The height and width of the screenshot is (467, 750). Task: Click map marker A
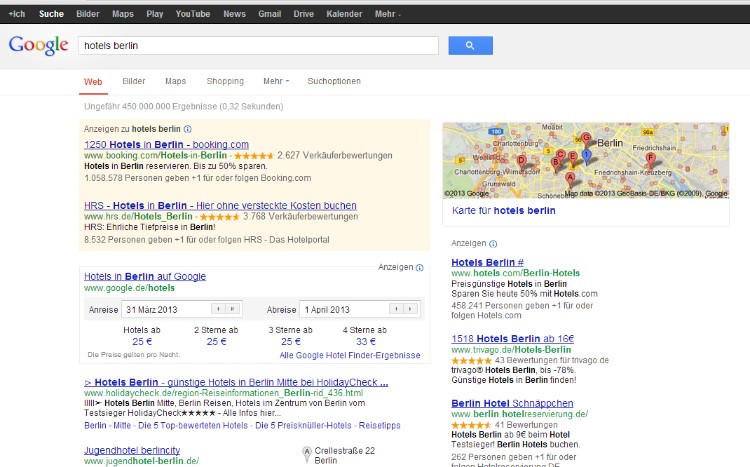[570, 179]
